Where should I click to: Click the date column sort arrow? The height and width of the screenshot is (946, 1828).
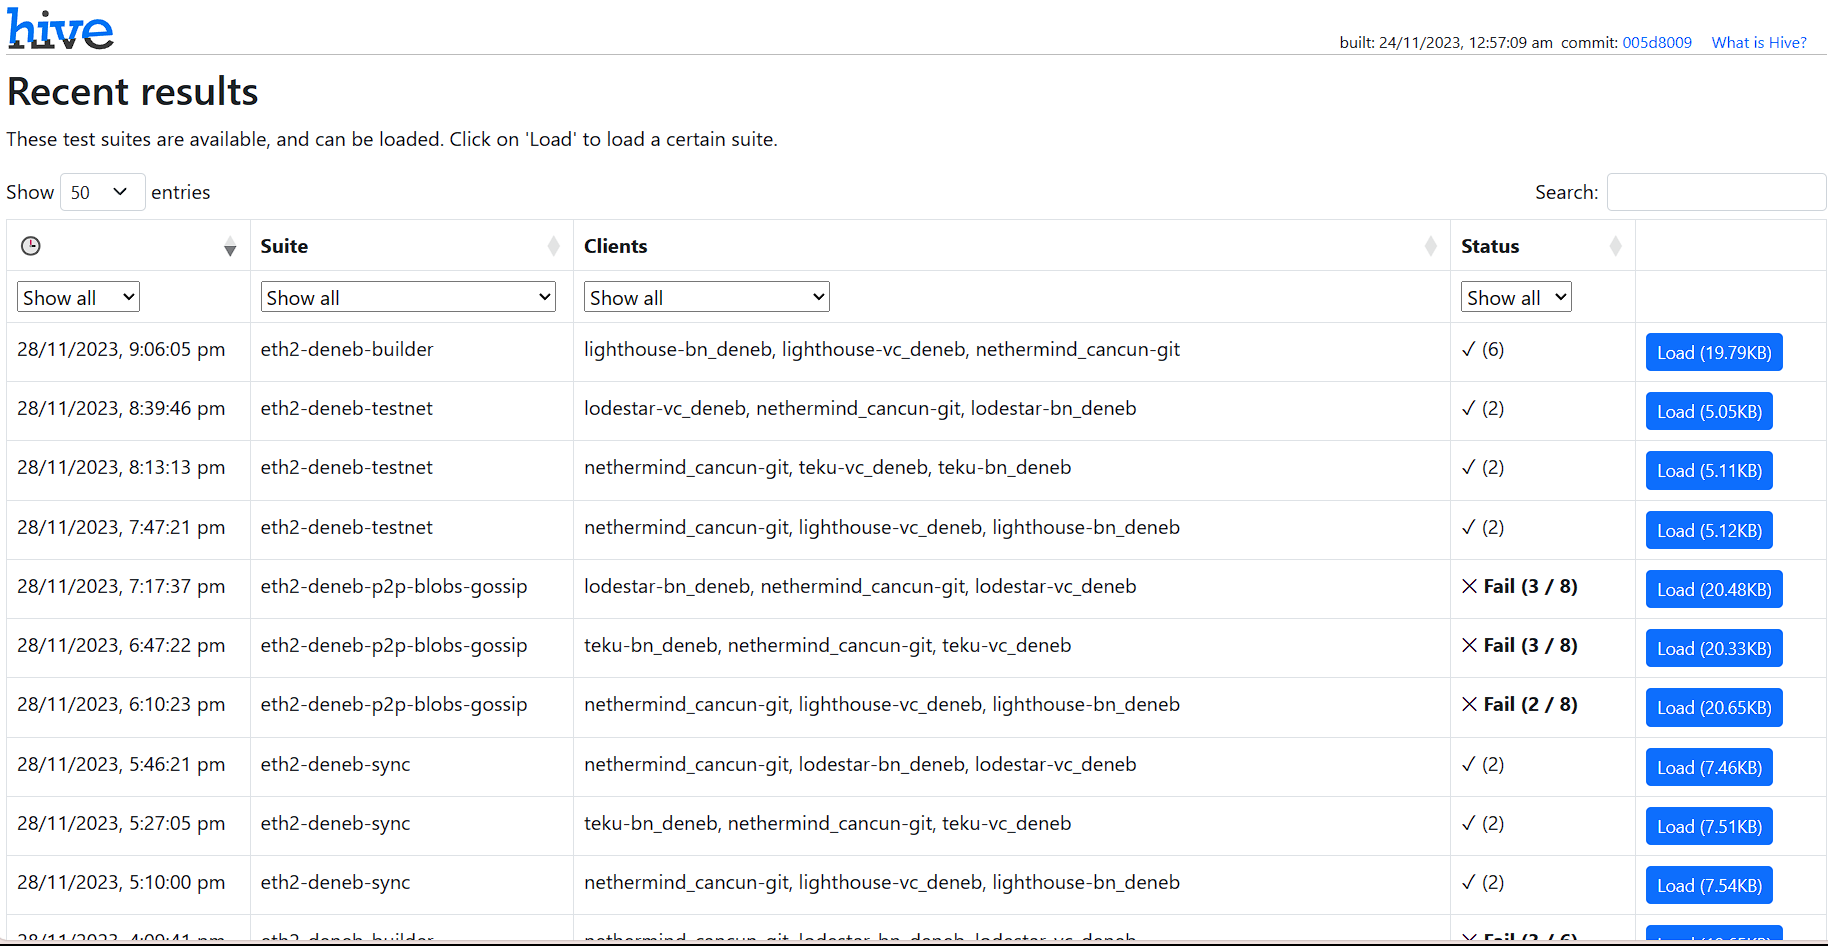pyautogui.click(x=230, y=247)
